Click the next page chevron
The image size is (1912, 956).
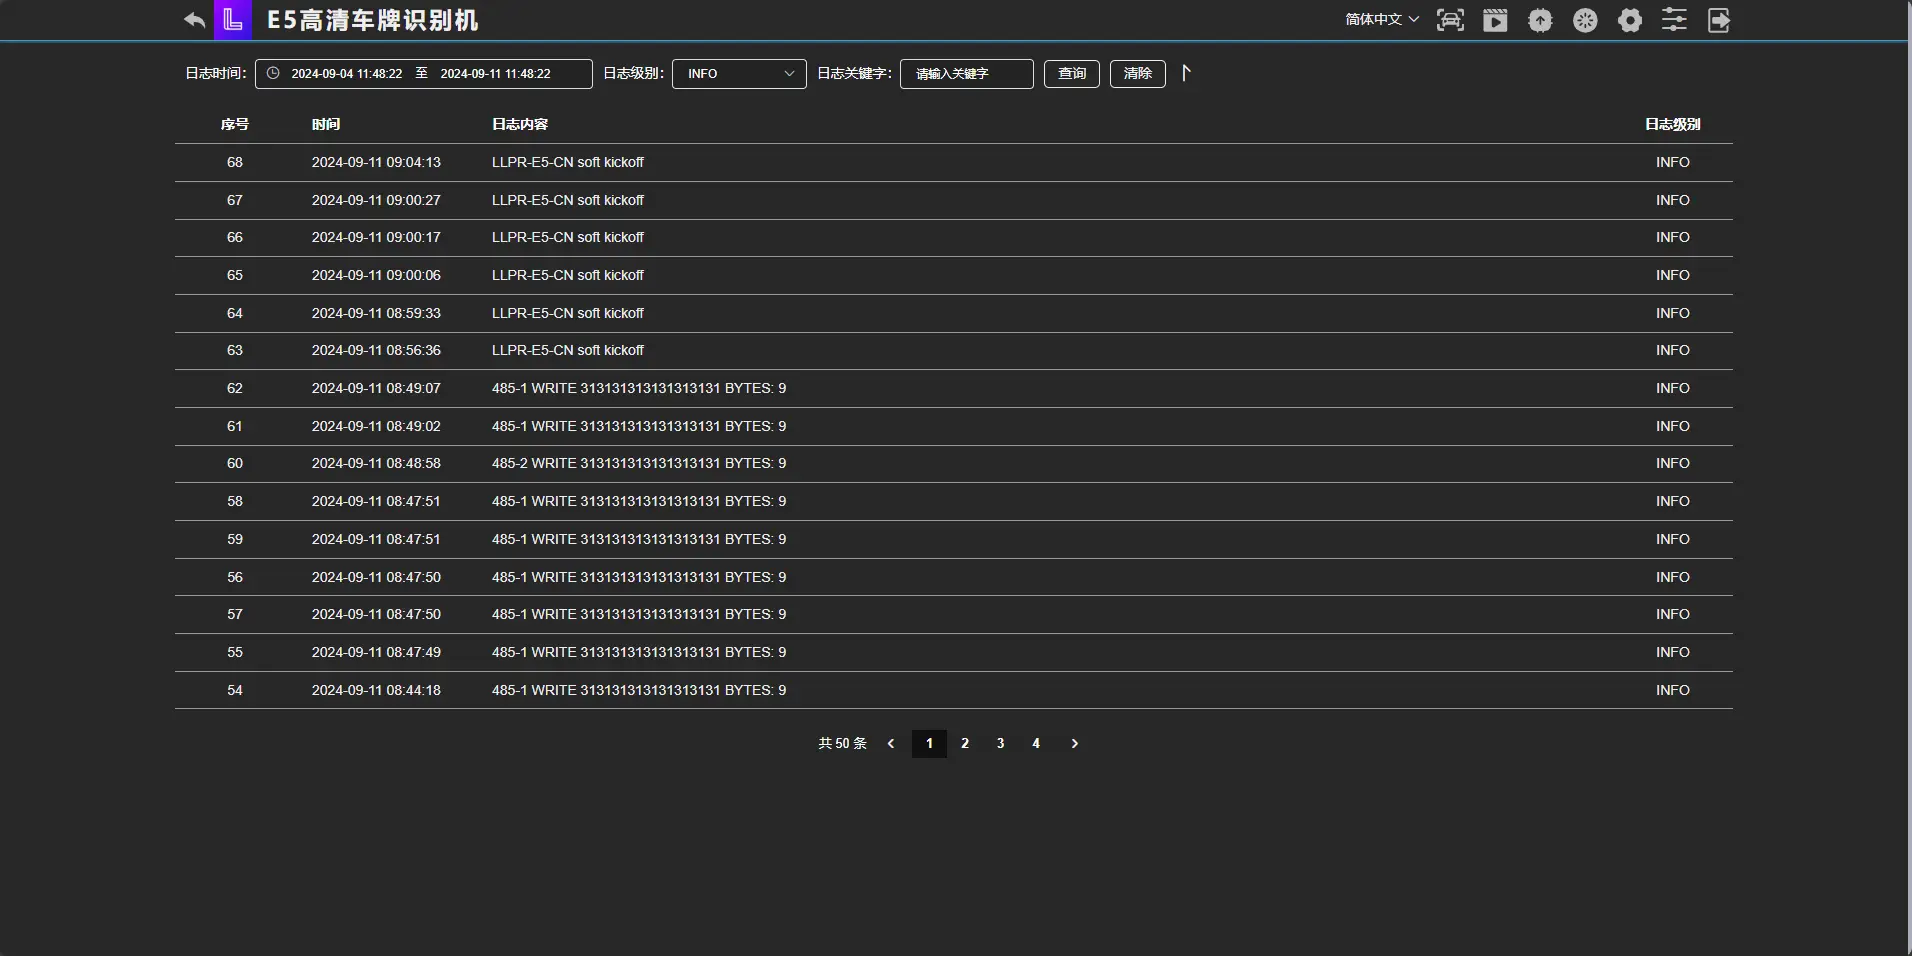tap(1075, 744)
